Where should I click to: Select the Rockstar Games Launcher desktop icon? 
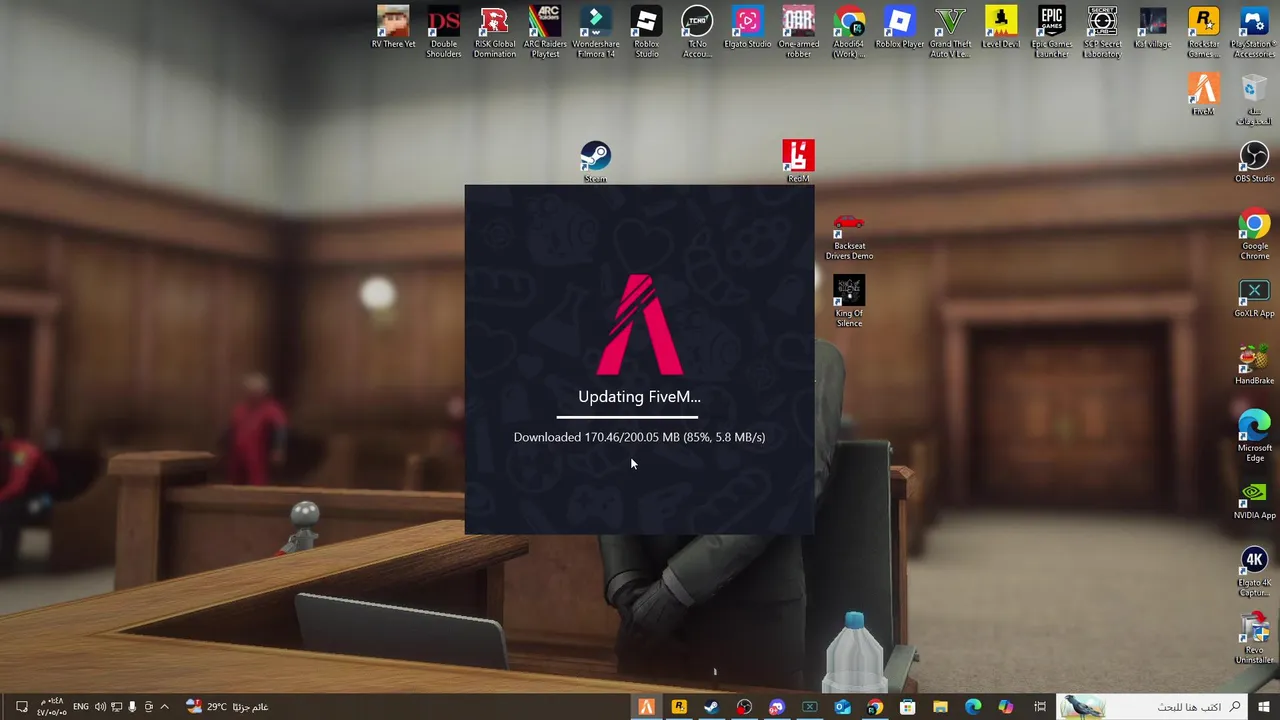(x=1203, y=32)
